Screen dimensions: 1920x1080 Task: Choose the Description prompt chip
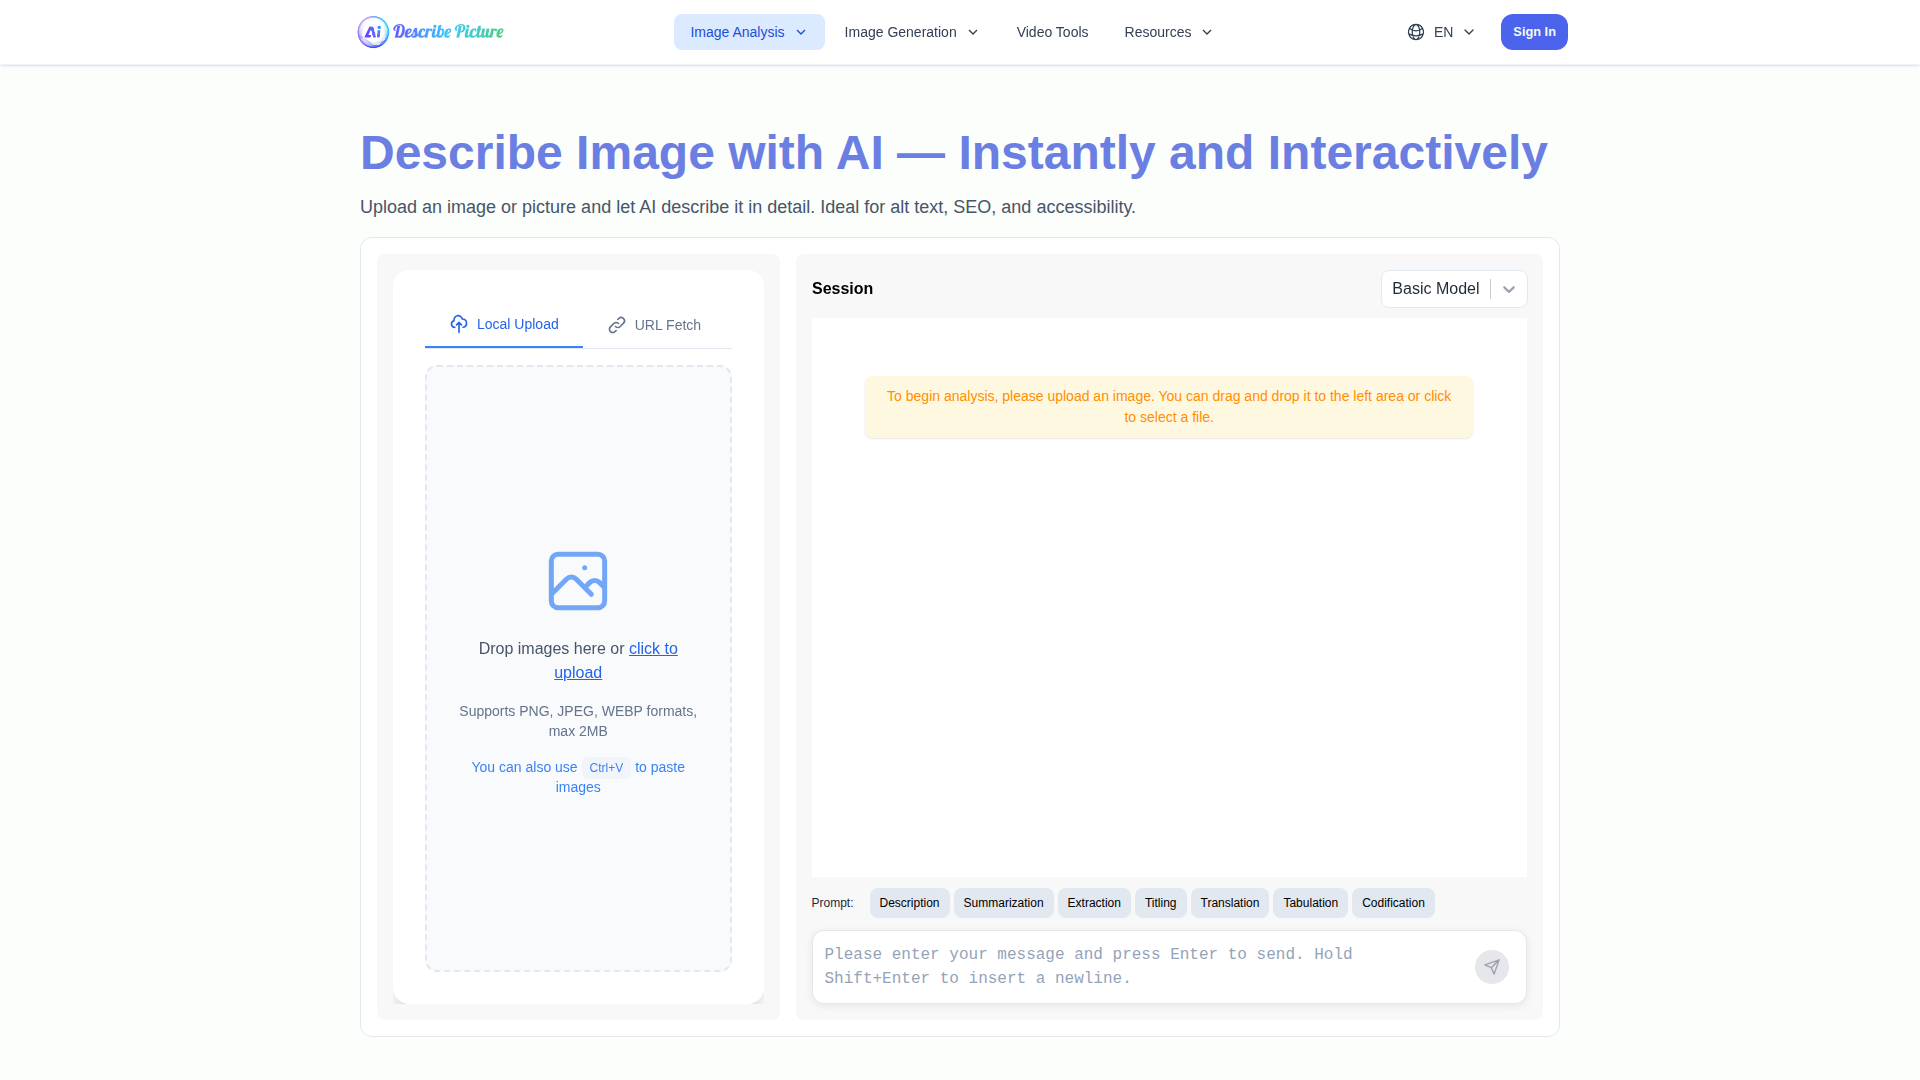coord(909,903)
